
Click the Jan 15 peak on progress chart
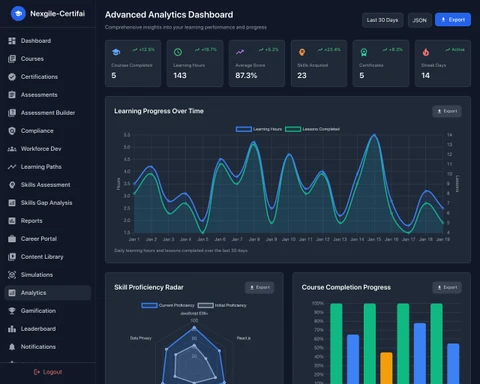click(x=374, y=135)
